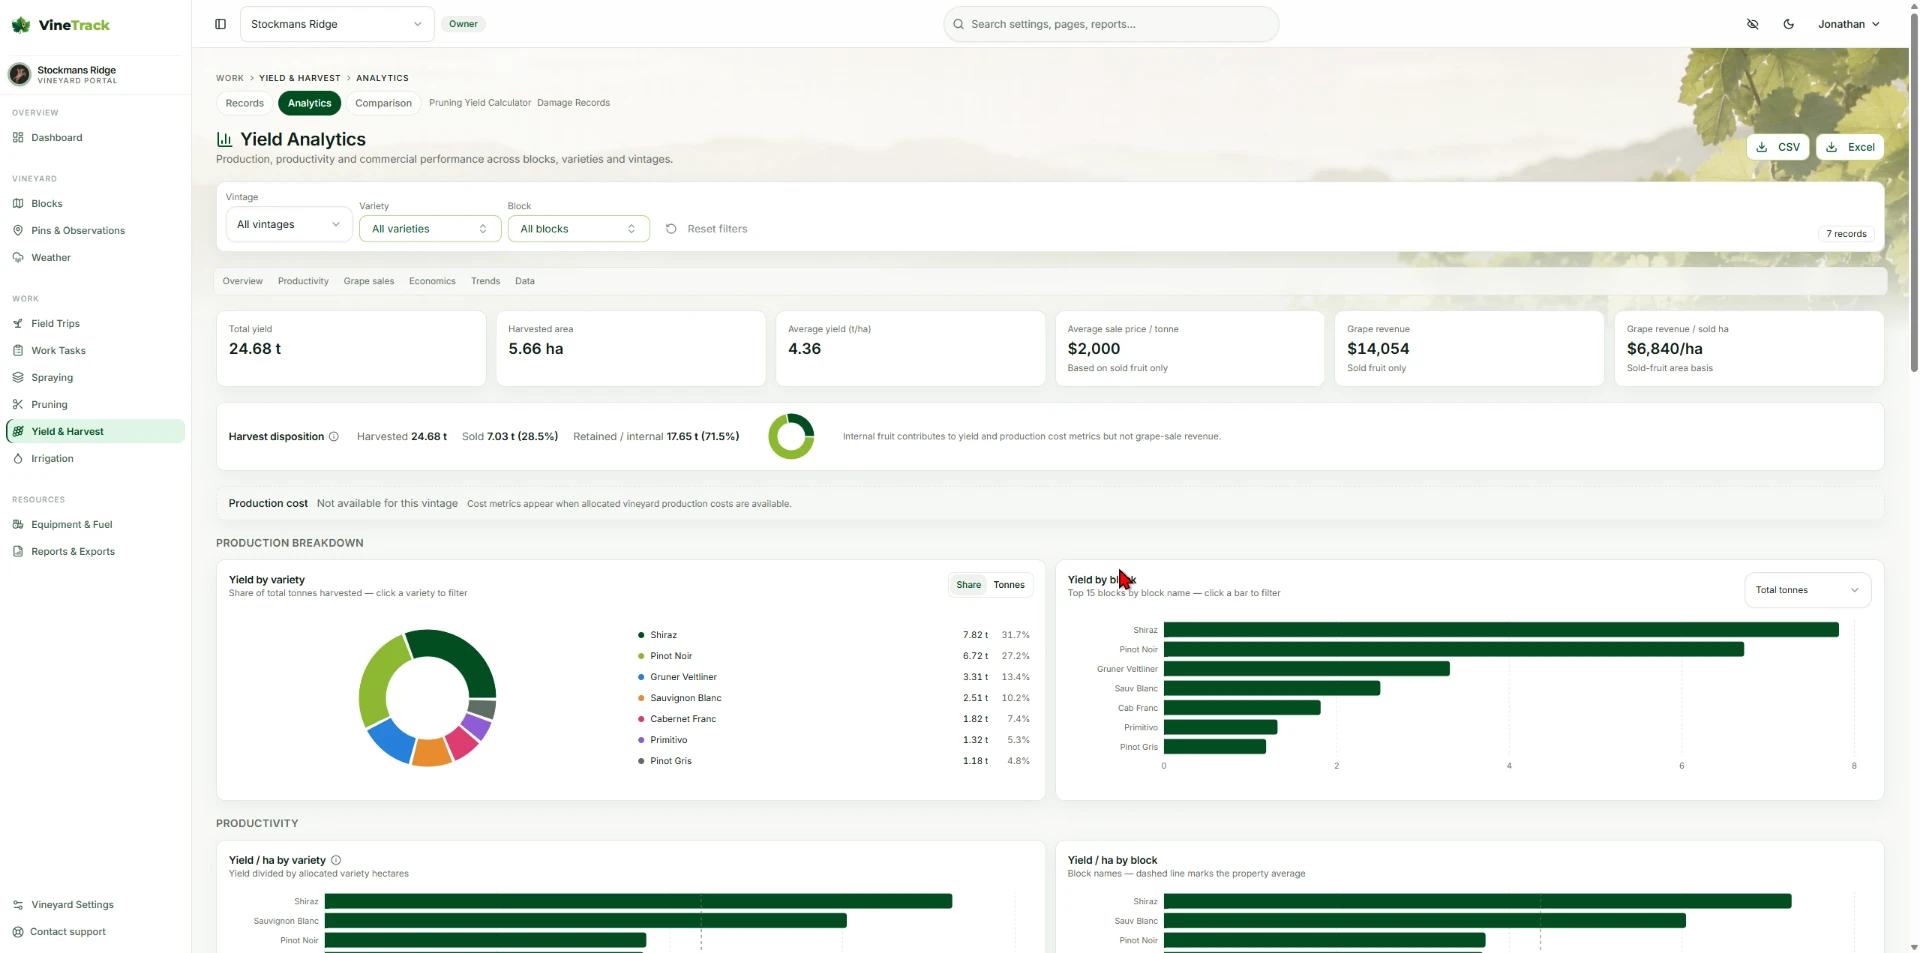The height and width of the screenshot is (953, 1920).
Task: Select Yield & Harvest in sidebar
Action: point(95,432)
